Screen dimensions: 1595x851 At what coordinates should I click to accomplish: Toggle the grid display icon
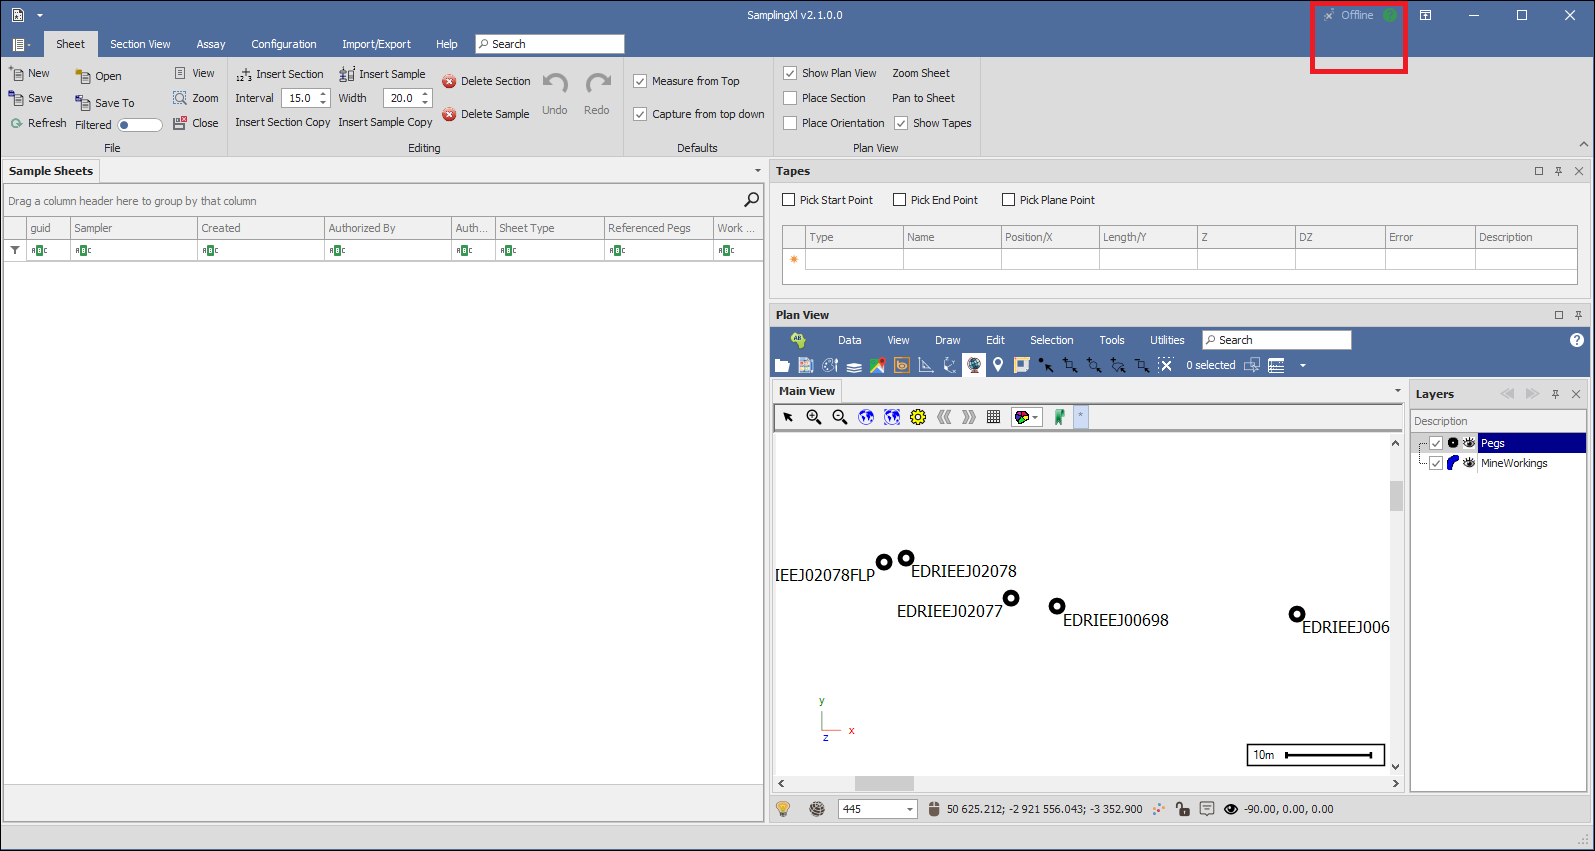click(993, 417)
